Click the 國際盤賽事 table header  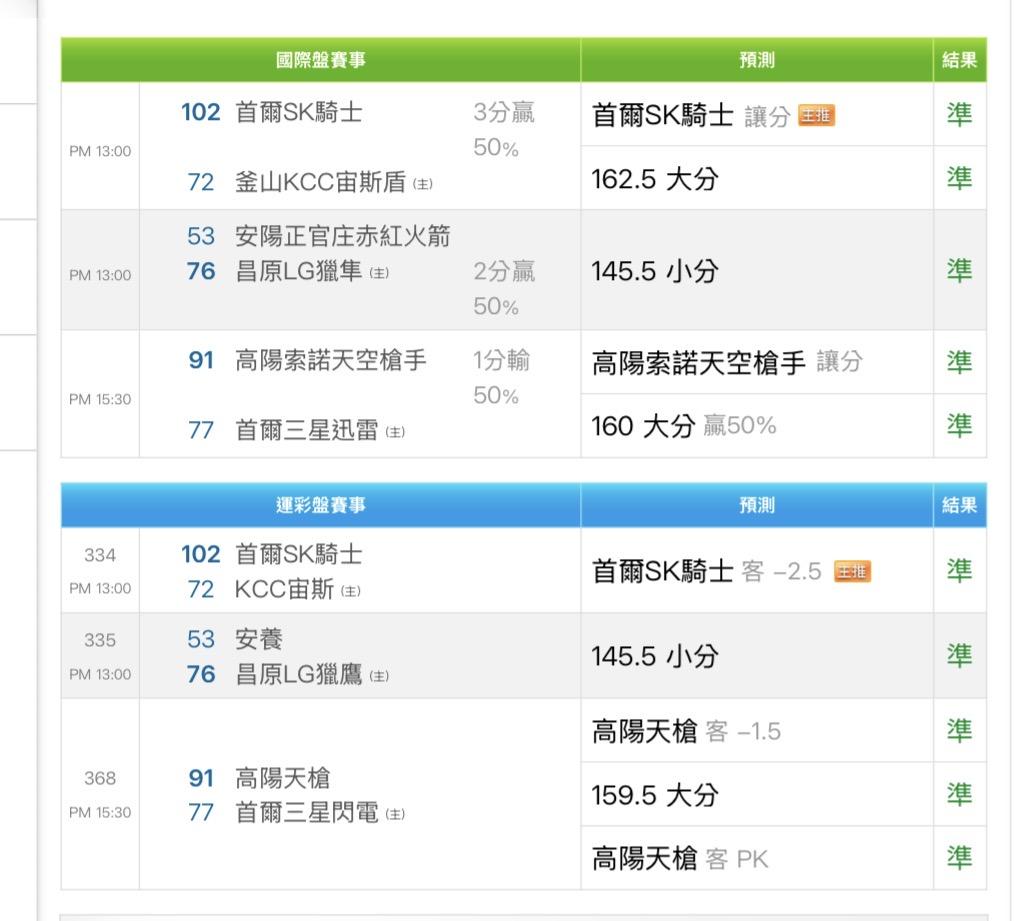point(320,60)
